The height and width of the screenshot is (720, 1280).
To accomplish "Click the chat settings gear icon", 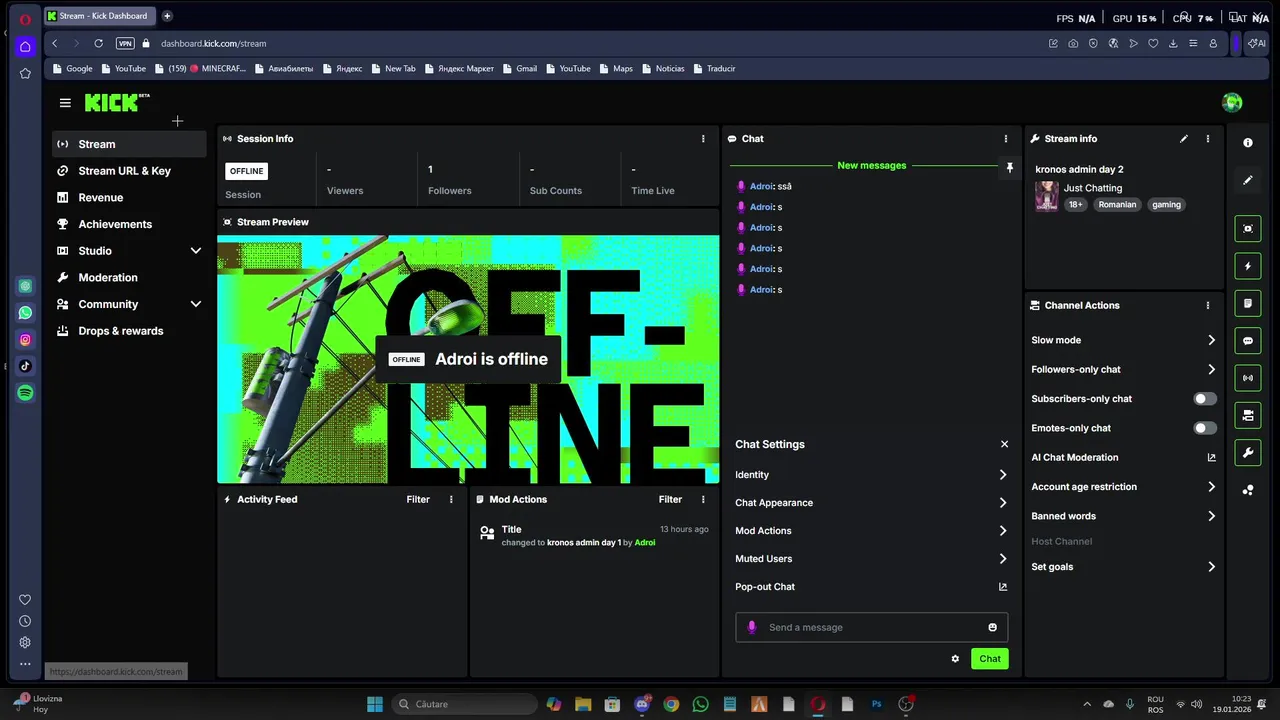I will click(955, 659).
